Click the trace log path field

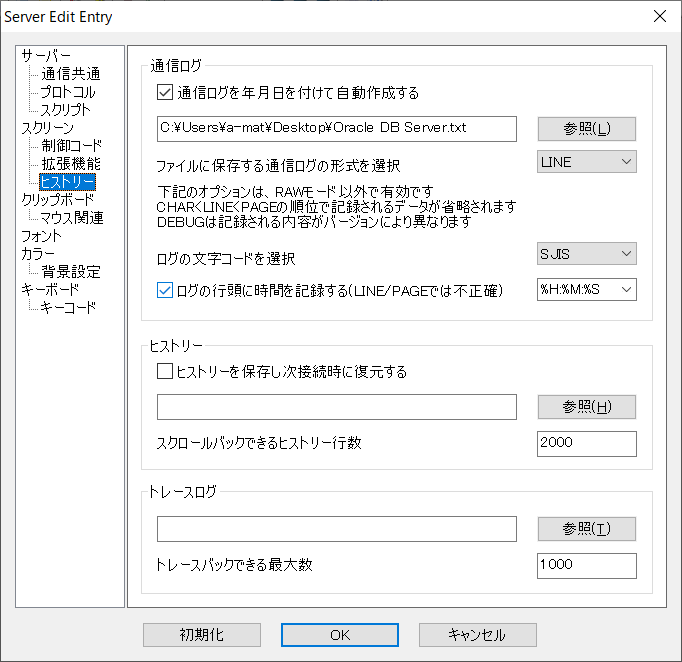(337, 529)
